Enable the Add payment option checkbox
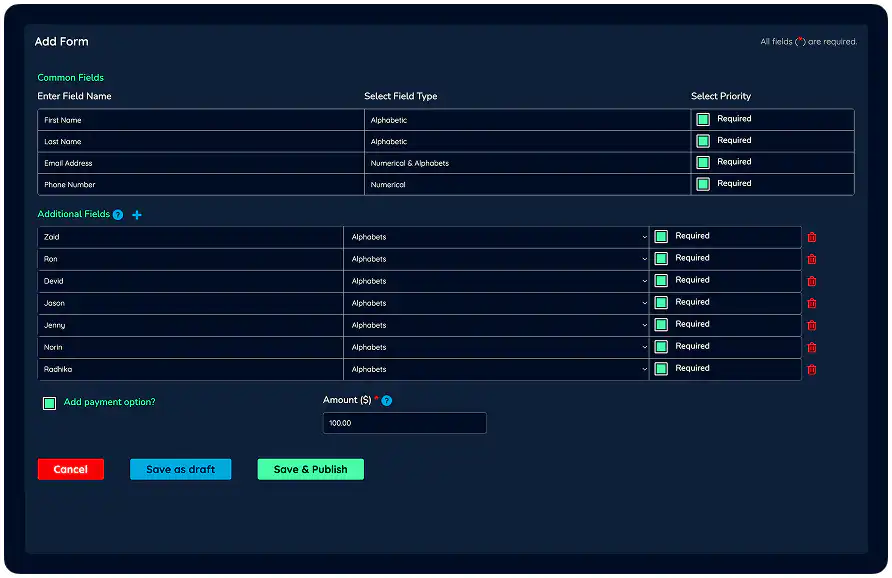Image resolution: width=892 pixels, height=578 pixels. pos(48,402)
